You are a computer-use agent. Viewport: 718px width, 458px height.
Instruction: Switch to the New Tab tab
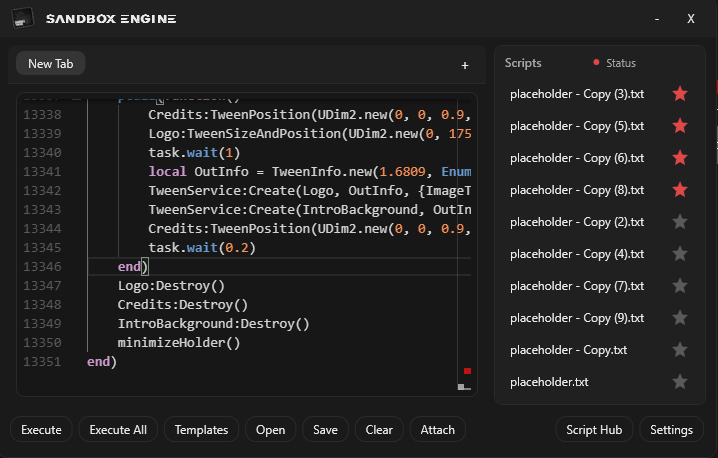pyautogui.click(x=50, y=64)
